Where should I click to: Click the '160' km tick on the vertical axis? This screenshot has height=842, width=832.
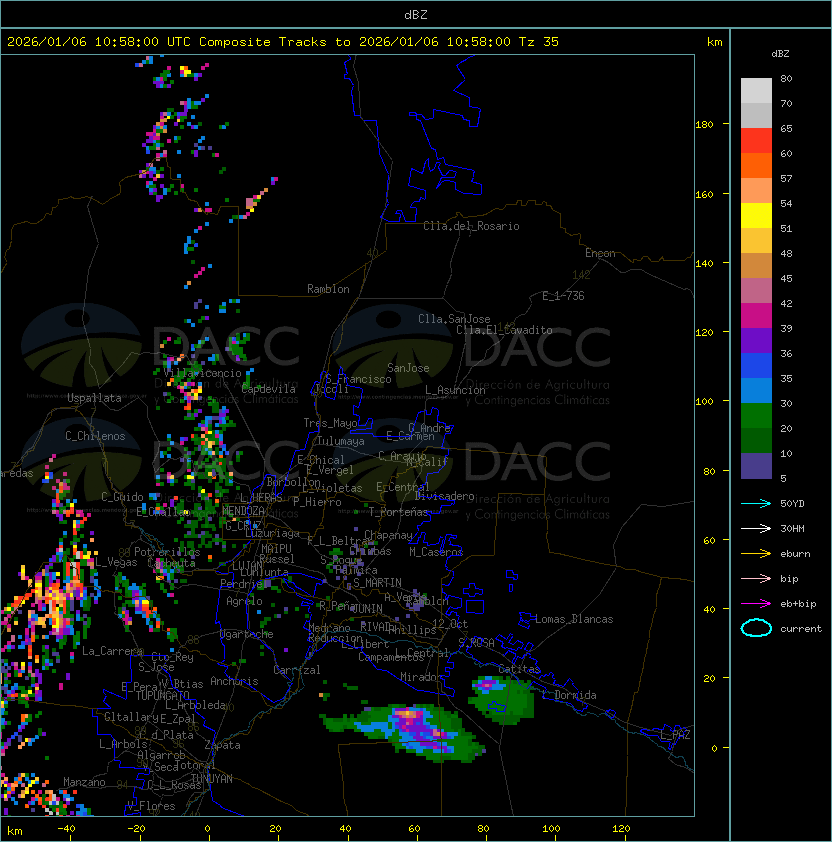(704, 194)
